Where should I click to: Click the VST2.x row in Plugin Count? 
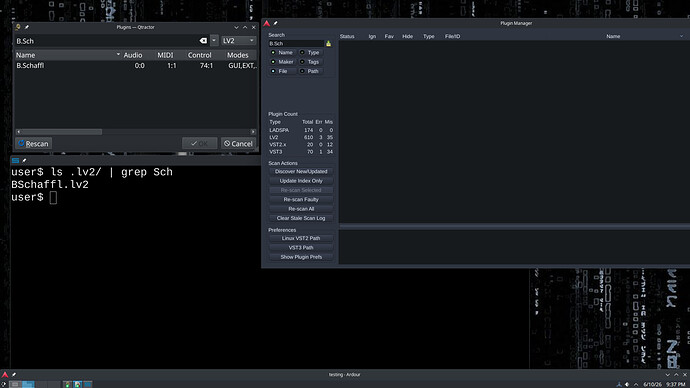click(x=301, y=144)
